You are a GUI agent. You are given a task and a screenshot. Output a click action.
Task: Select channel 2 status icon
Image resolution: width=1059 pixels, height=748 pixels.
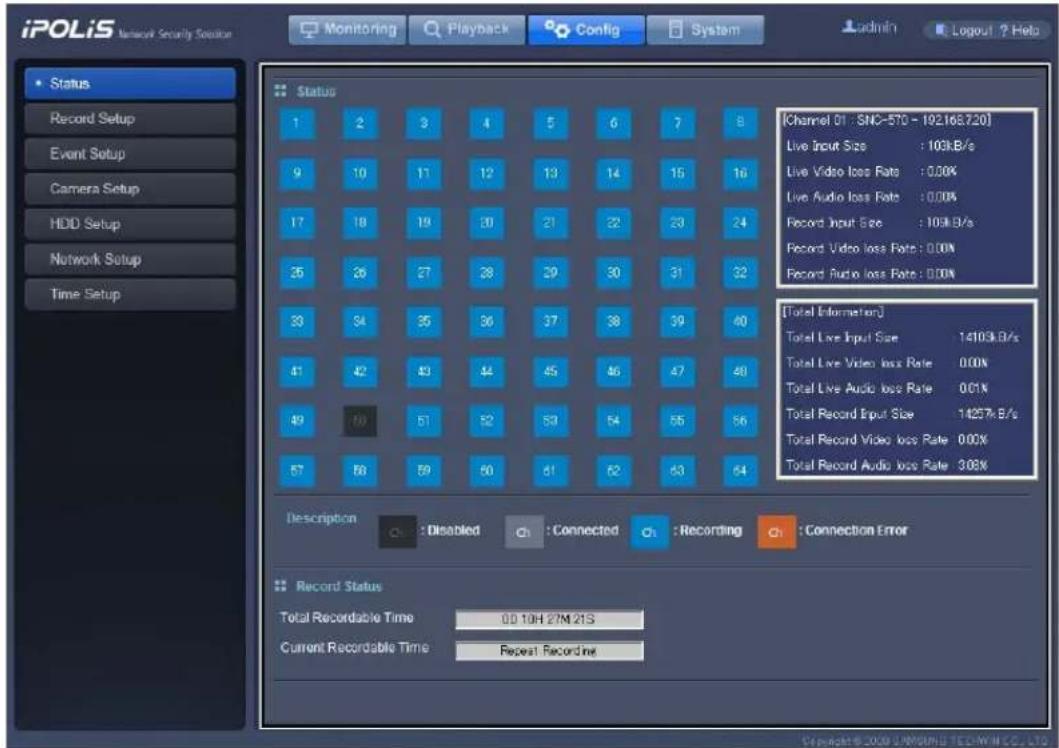point(359,124)
